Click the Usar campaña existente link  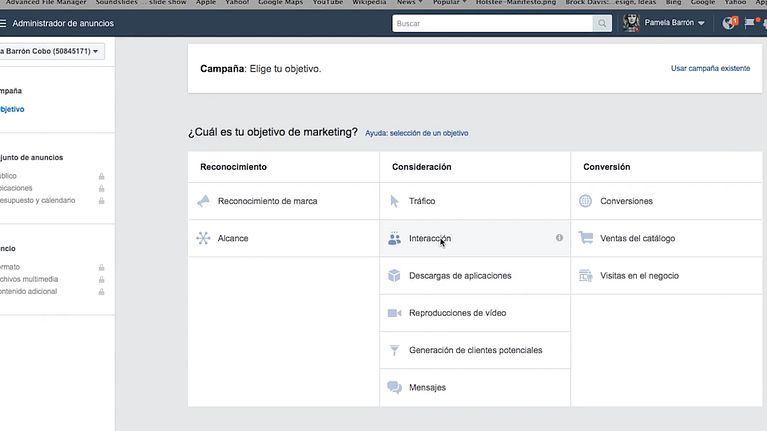pyautogui.click(x=710, y=69)
